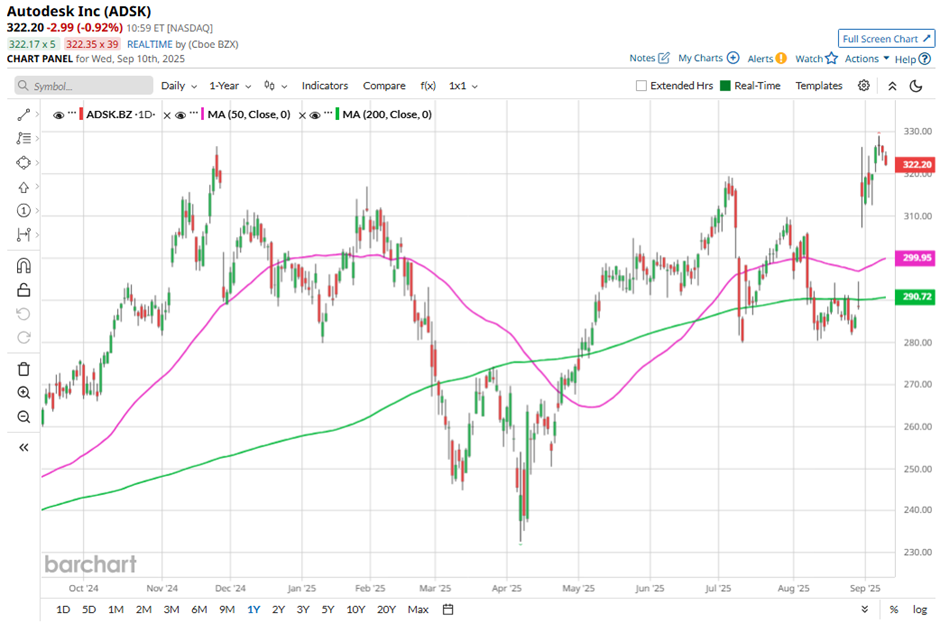
Task: Click the MA 50 magenta color swatch
Action: point(203,115)
